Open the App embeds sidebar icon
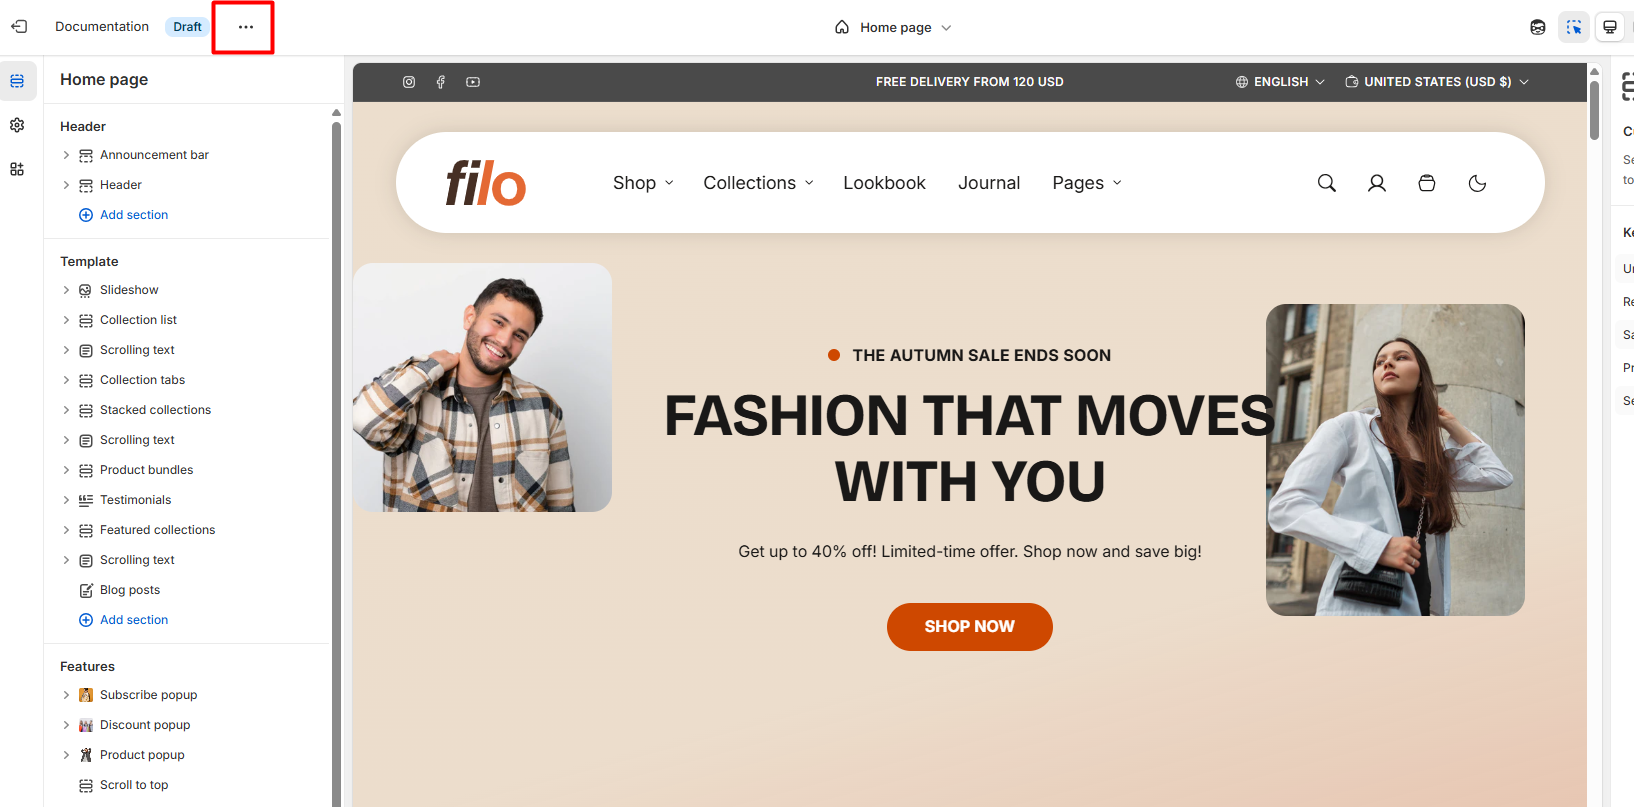 [17, 169]
